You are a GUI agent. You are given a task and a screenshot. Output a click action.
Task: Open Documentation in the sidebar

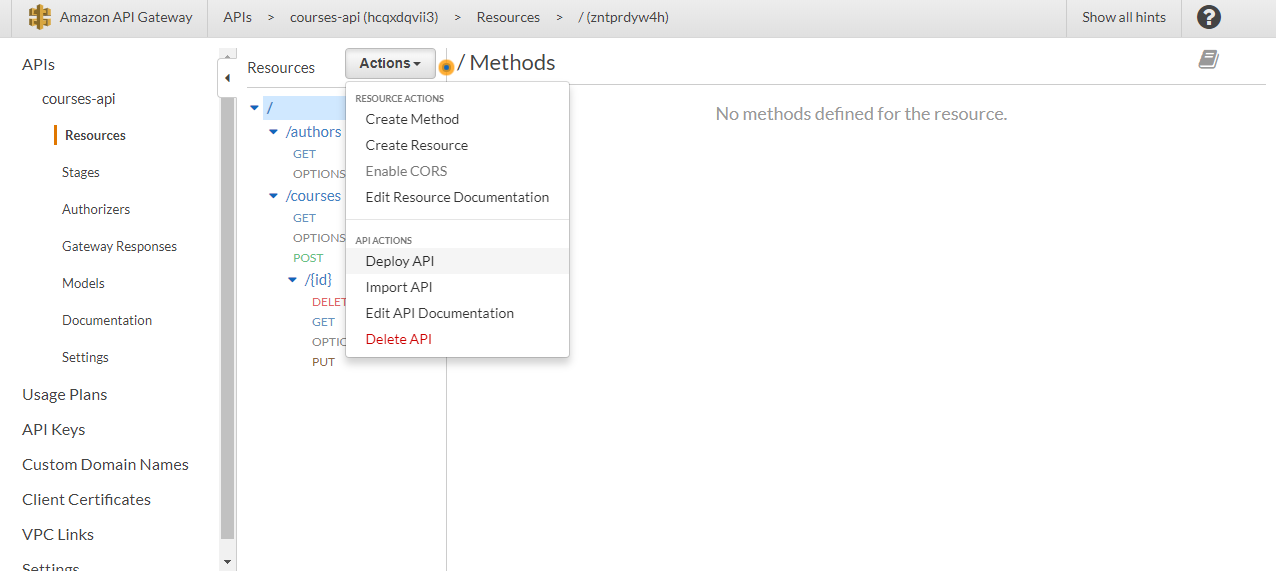click(x=107, y=320)
